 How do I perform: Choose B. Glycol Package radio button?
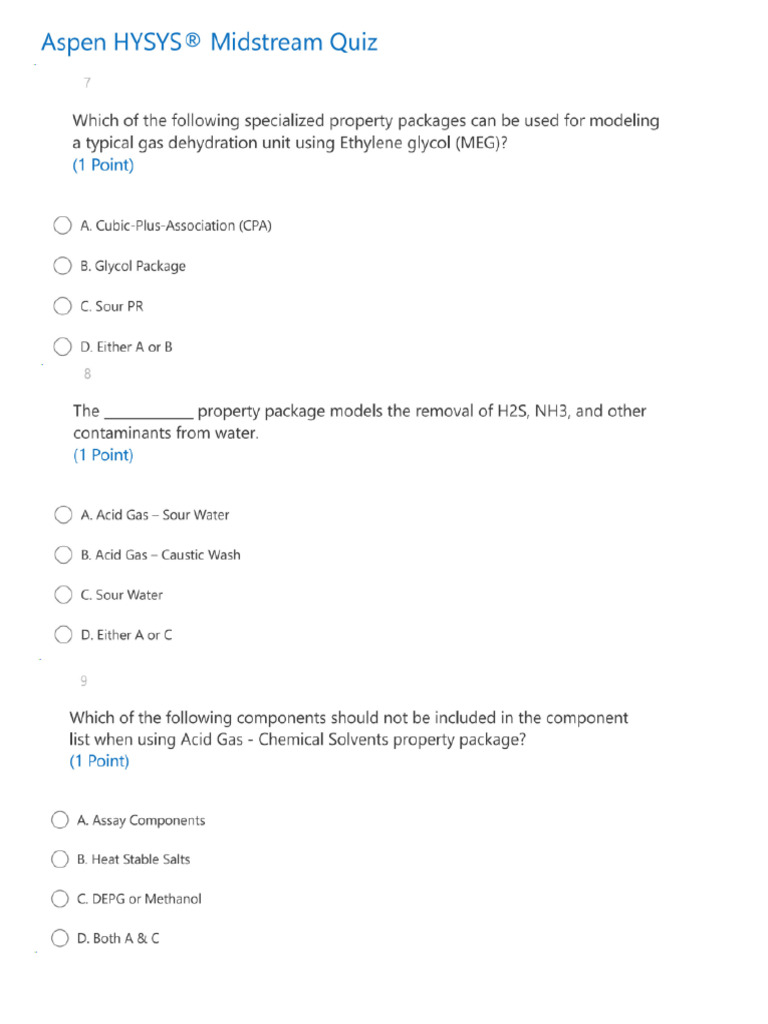click(62, 266)
